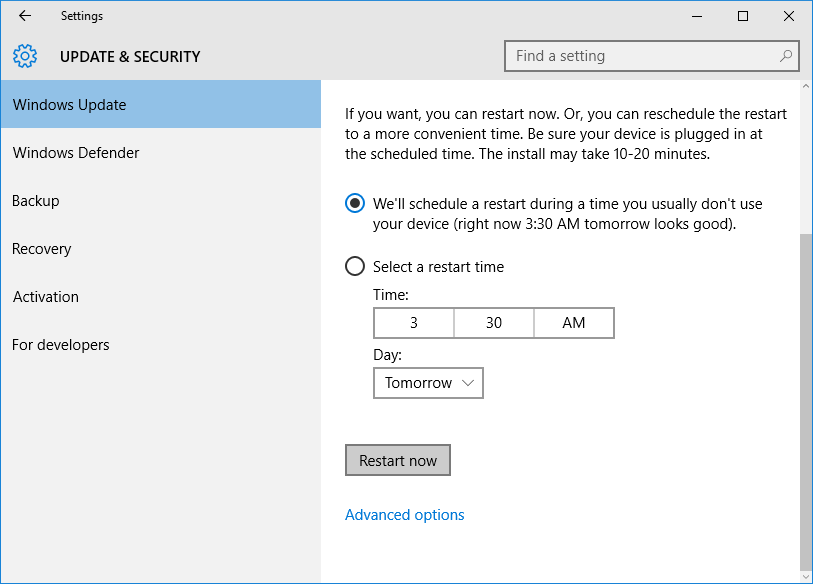Click the Restart now button
The image size is (813, 584).
(x=398, y=460)
